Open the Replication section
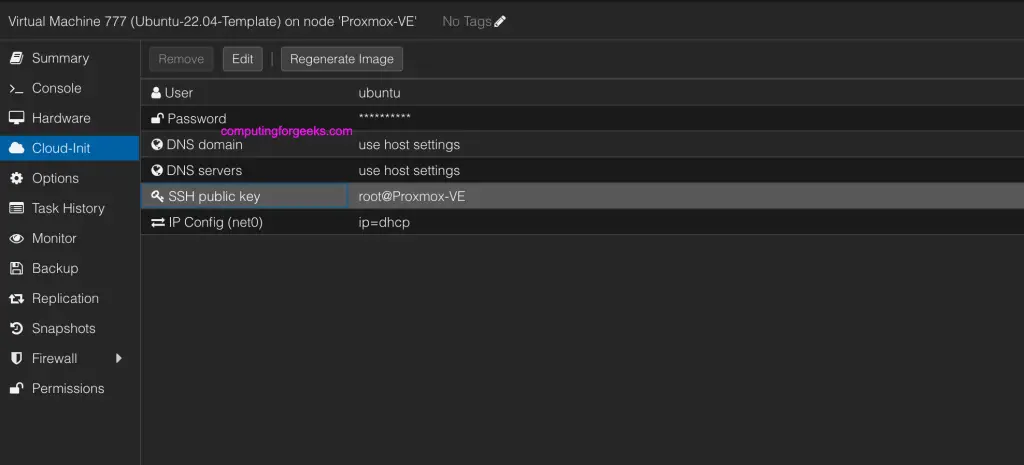The image size is (1024, 465). pos(69,298)
